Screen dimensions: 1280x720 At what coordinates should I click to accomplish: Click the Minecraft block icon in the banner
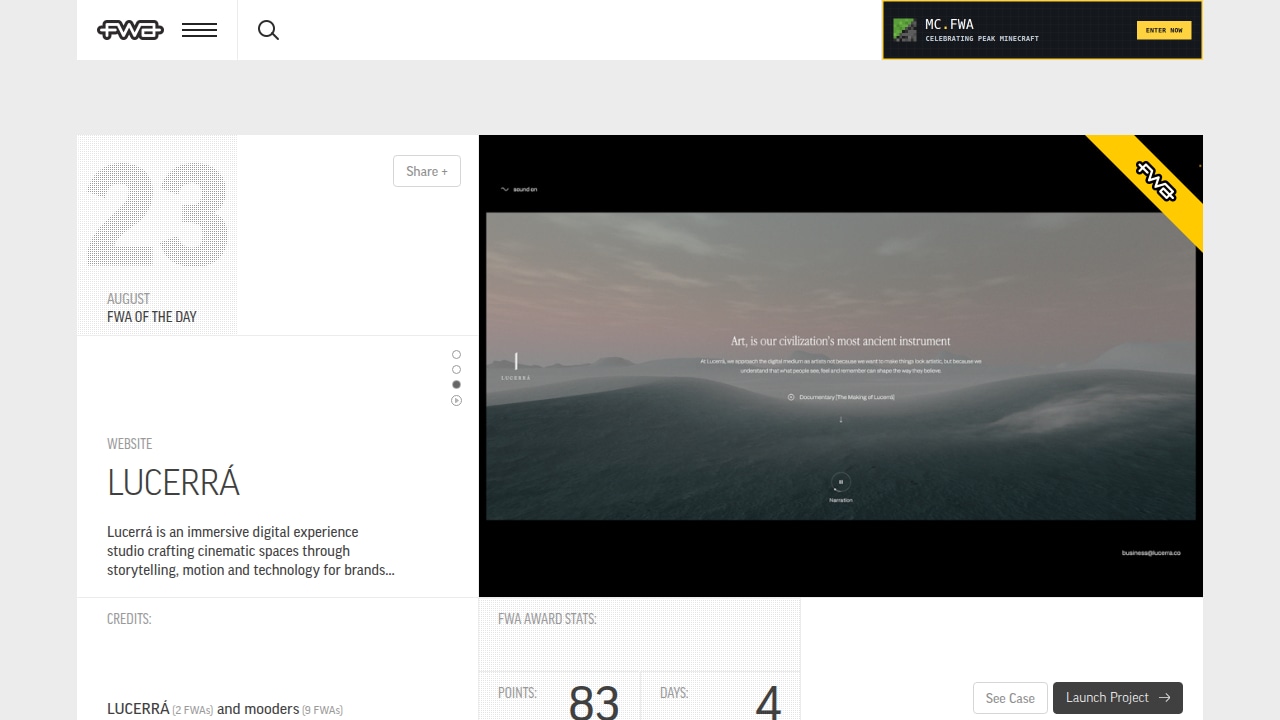tap(905, 30)
